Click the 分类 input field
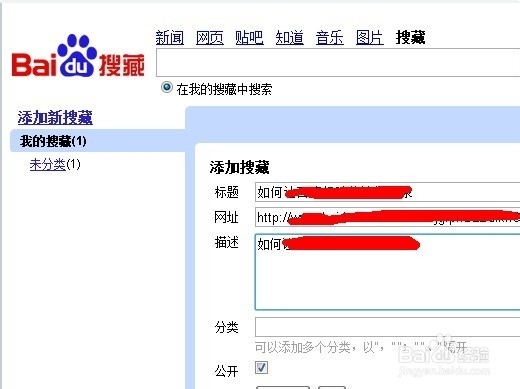This screenshot has width=520, height=389. 387,327
